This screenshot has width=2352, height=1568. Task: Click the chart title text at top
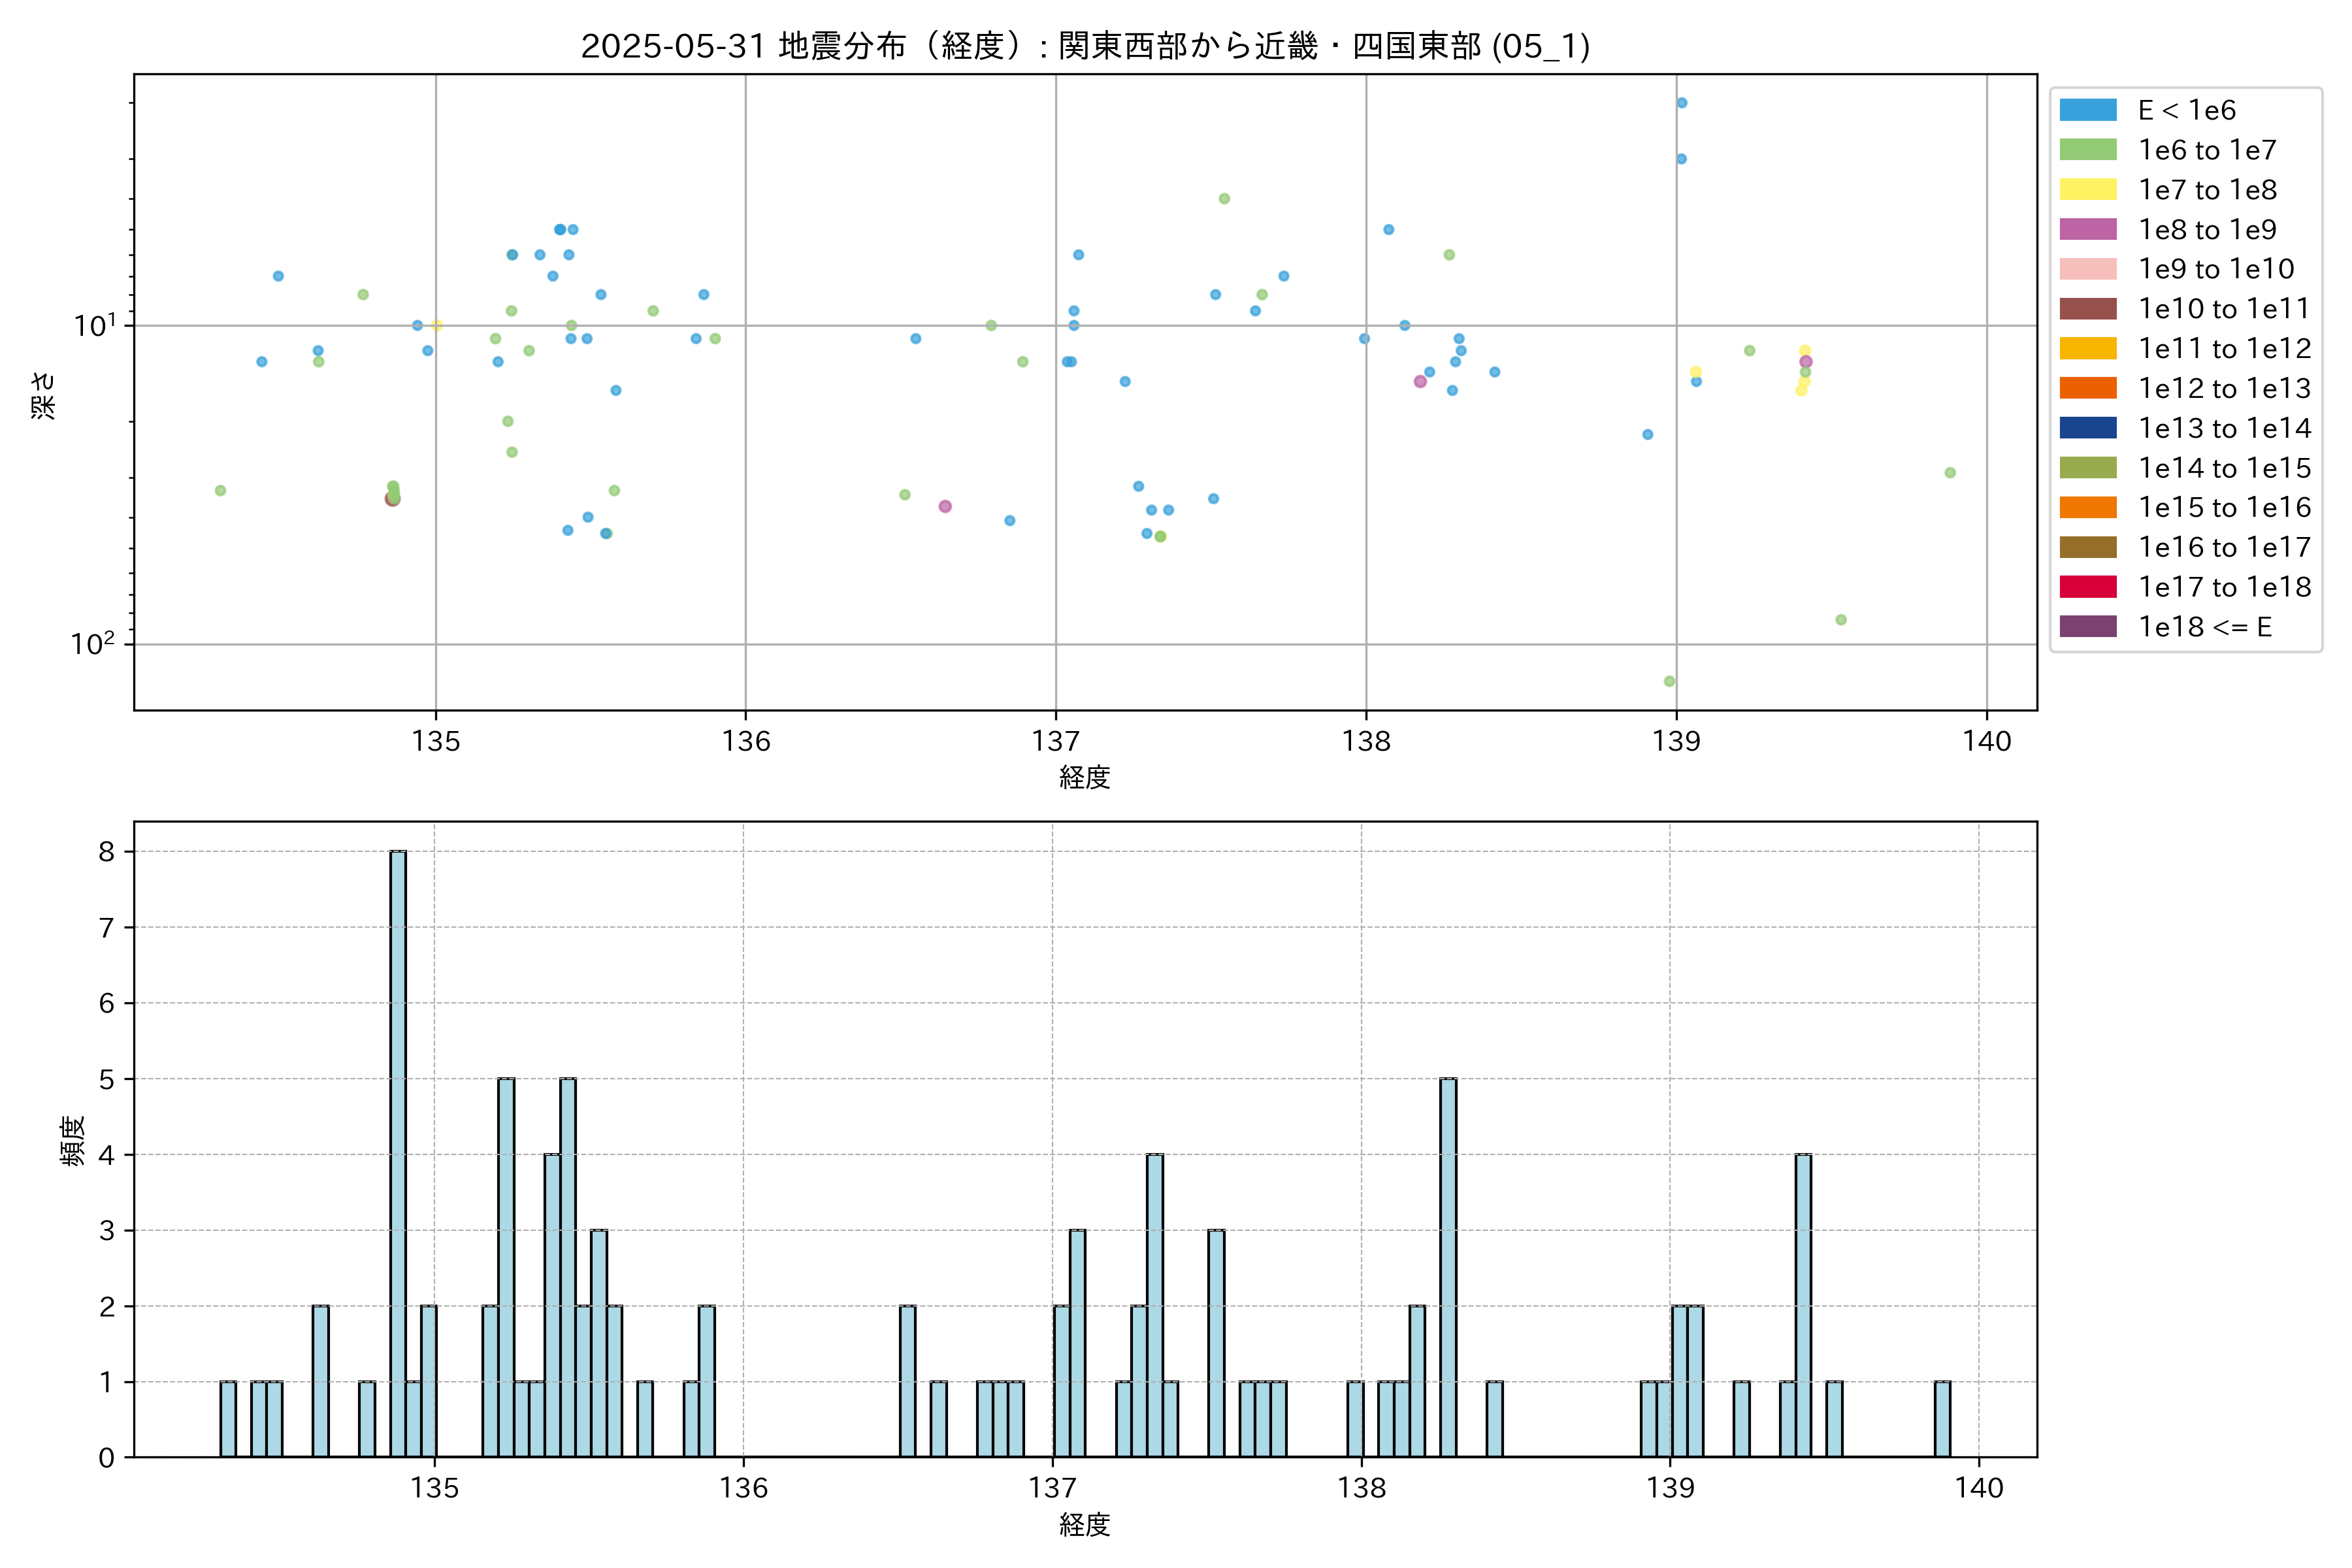(x=1085, y=46)
